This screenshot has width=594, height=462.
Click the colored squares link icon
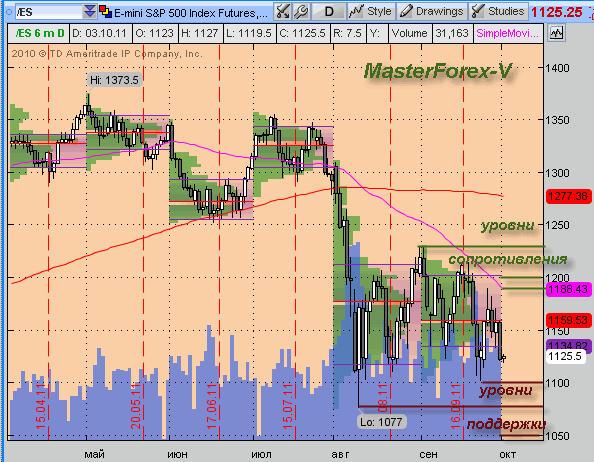click(105, 12)
